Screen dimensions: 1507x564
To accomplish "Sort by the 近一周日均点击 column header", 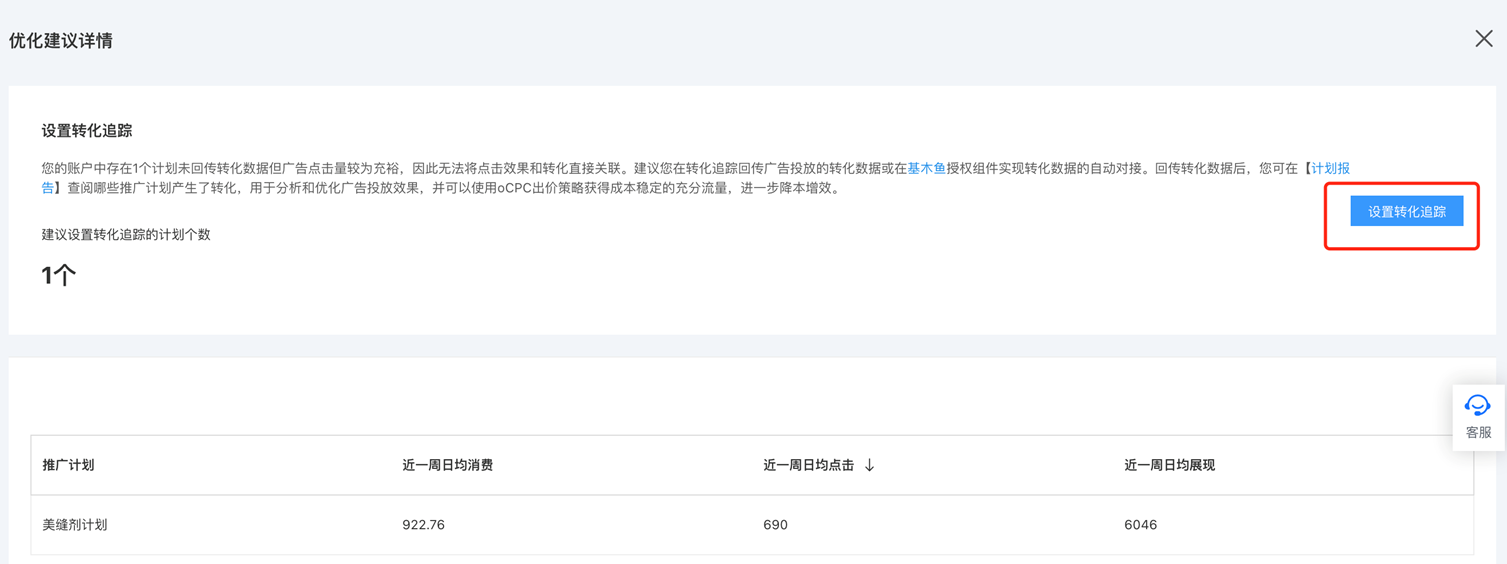I will 808,465.
